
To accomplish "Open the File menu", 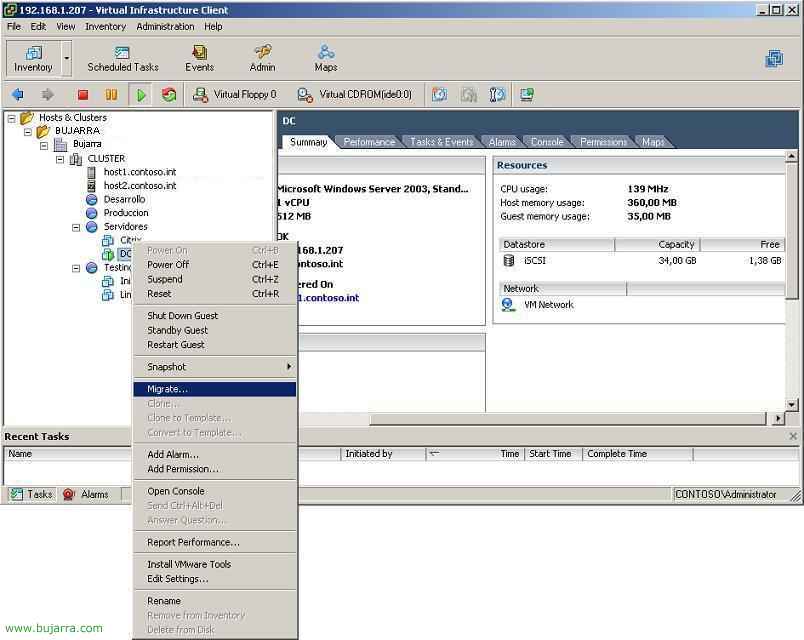I will tap(14, 26).
